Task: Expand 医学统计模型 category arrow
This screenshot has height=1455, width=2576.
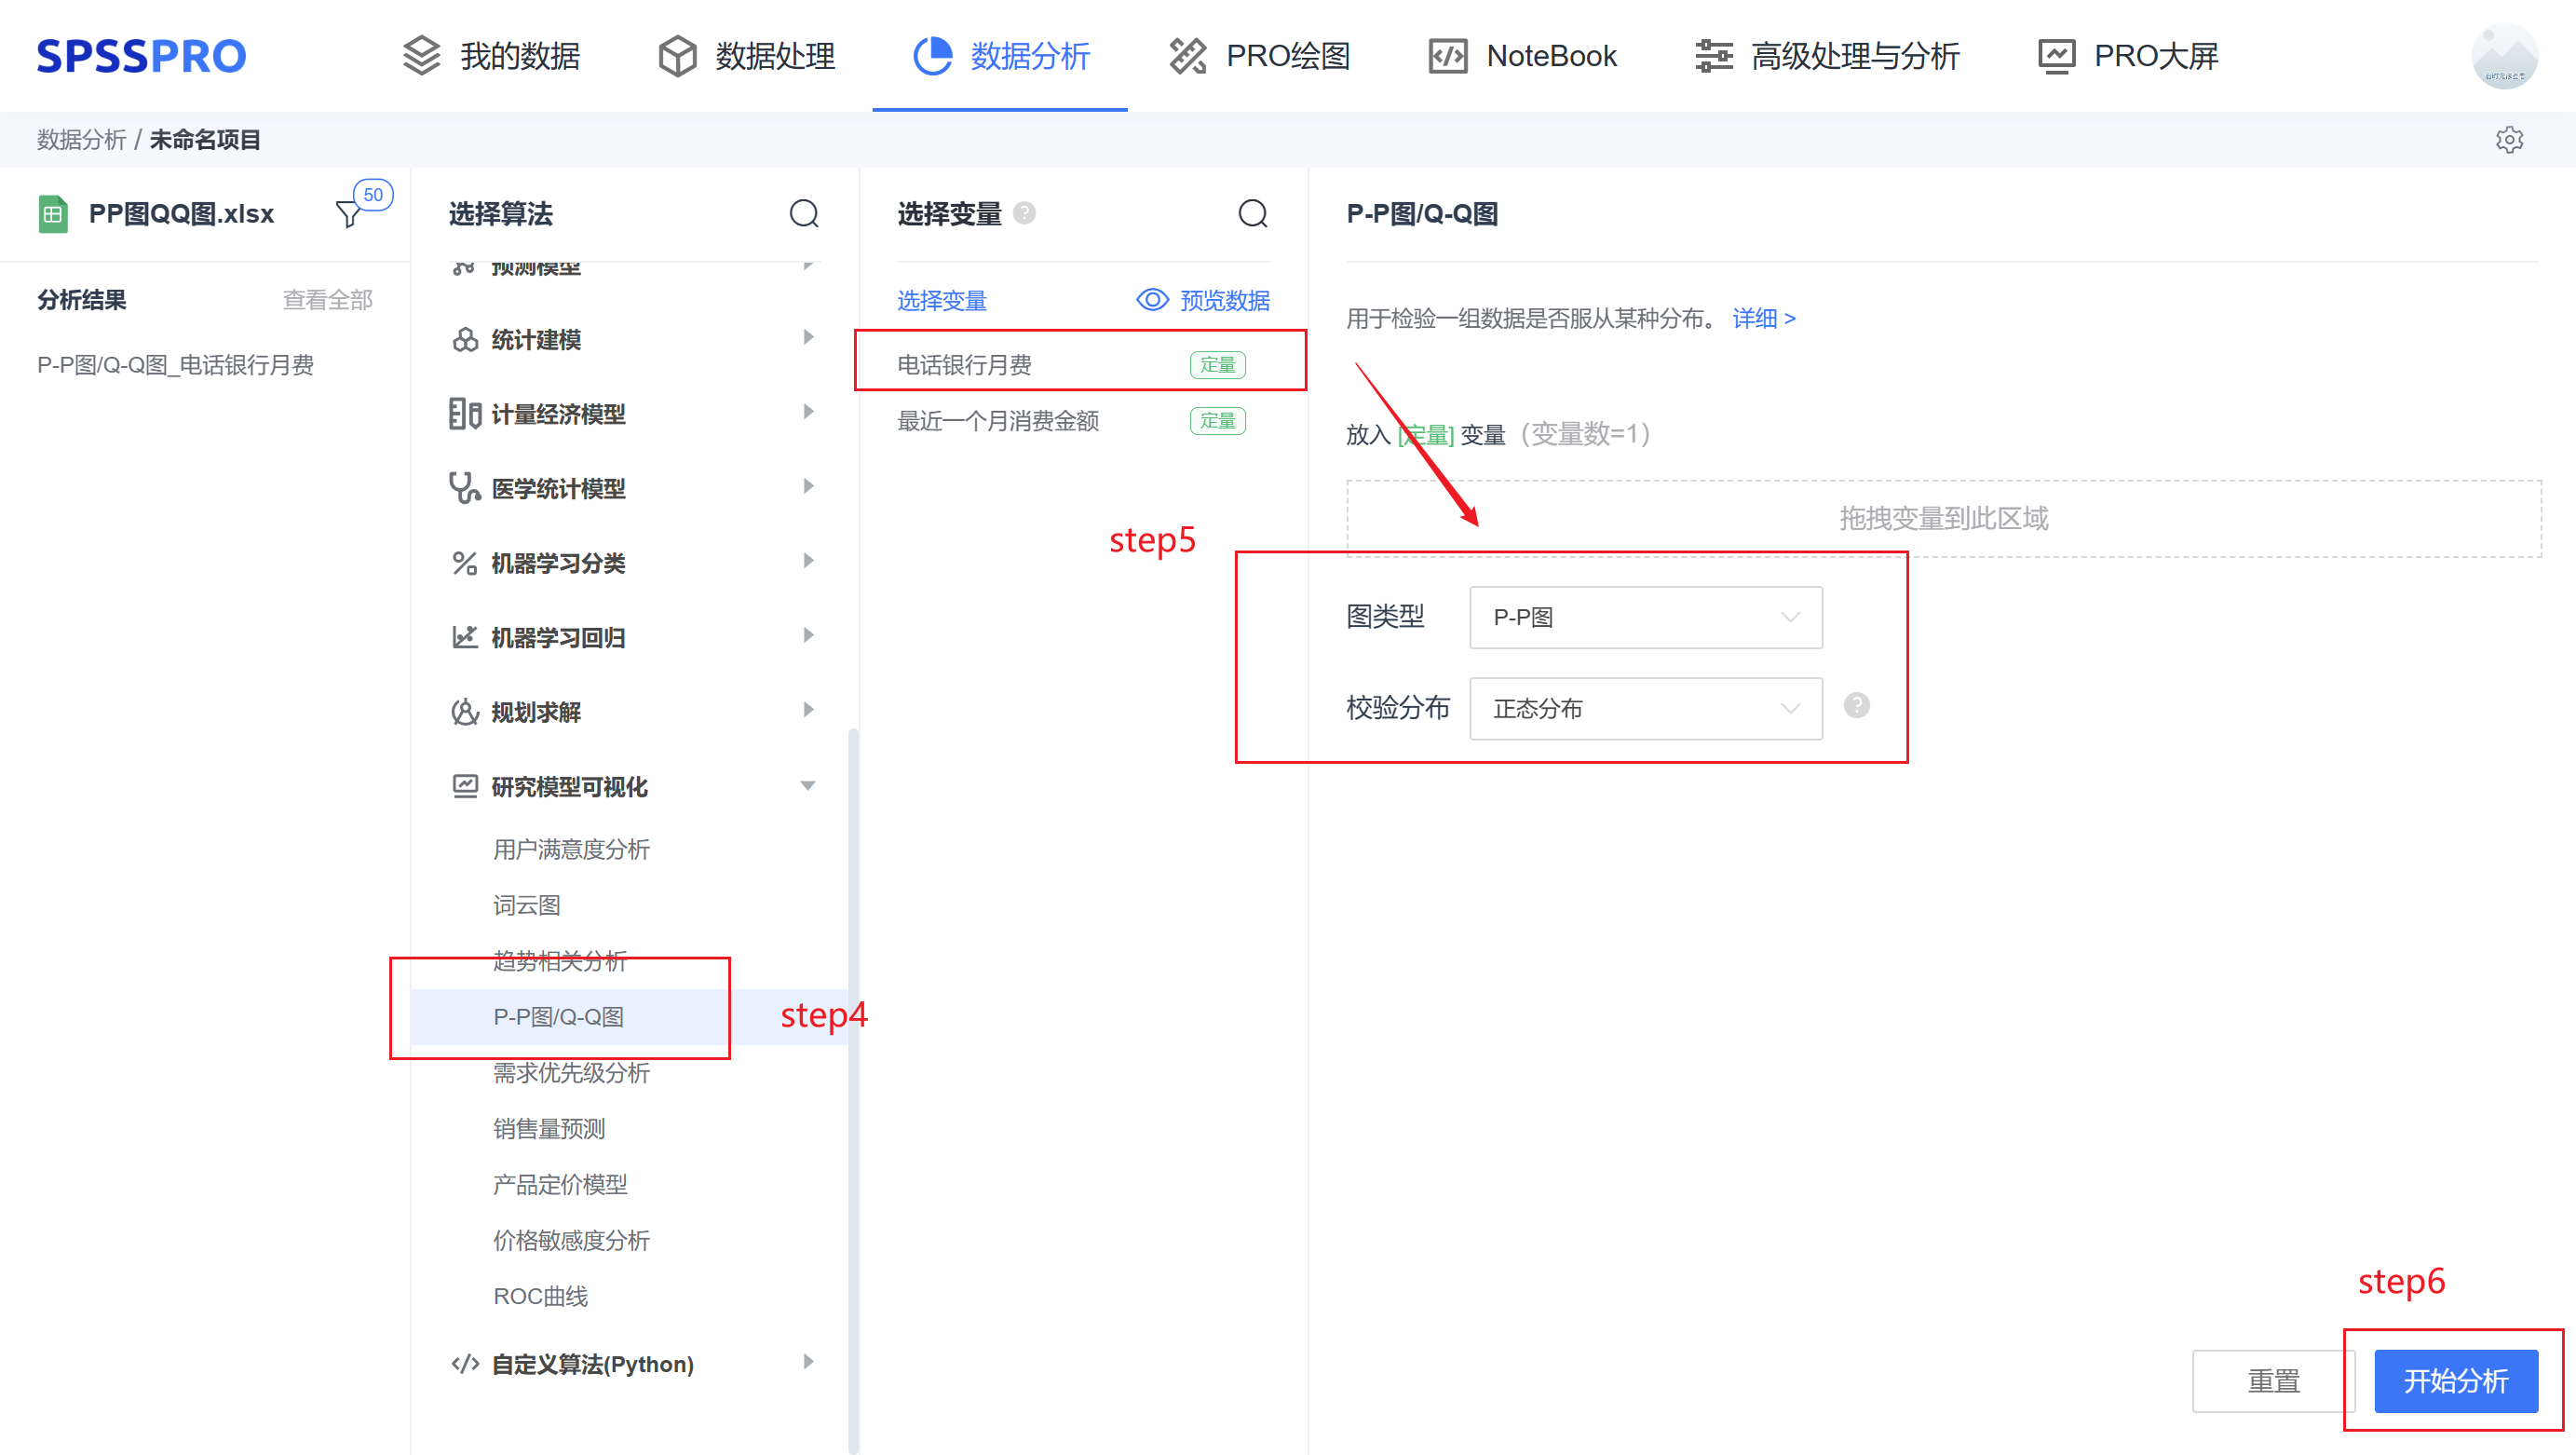Action: click(x=808, y=487)
